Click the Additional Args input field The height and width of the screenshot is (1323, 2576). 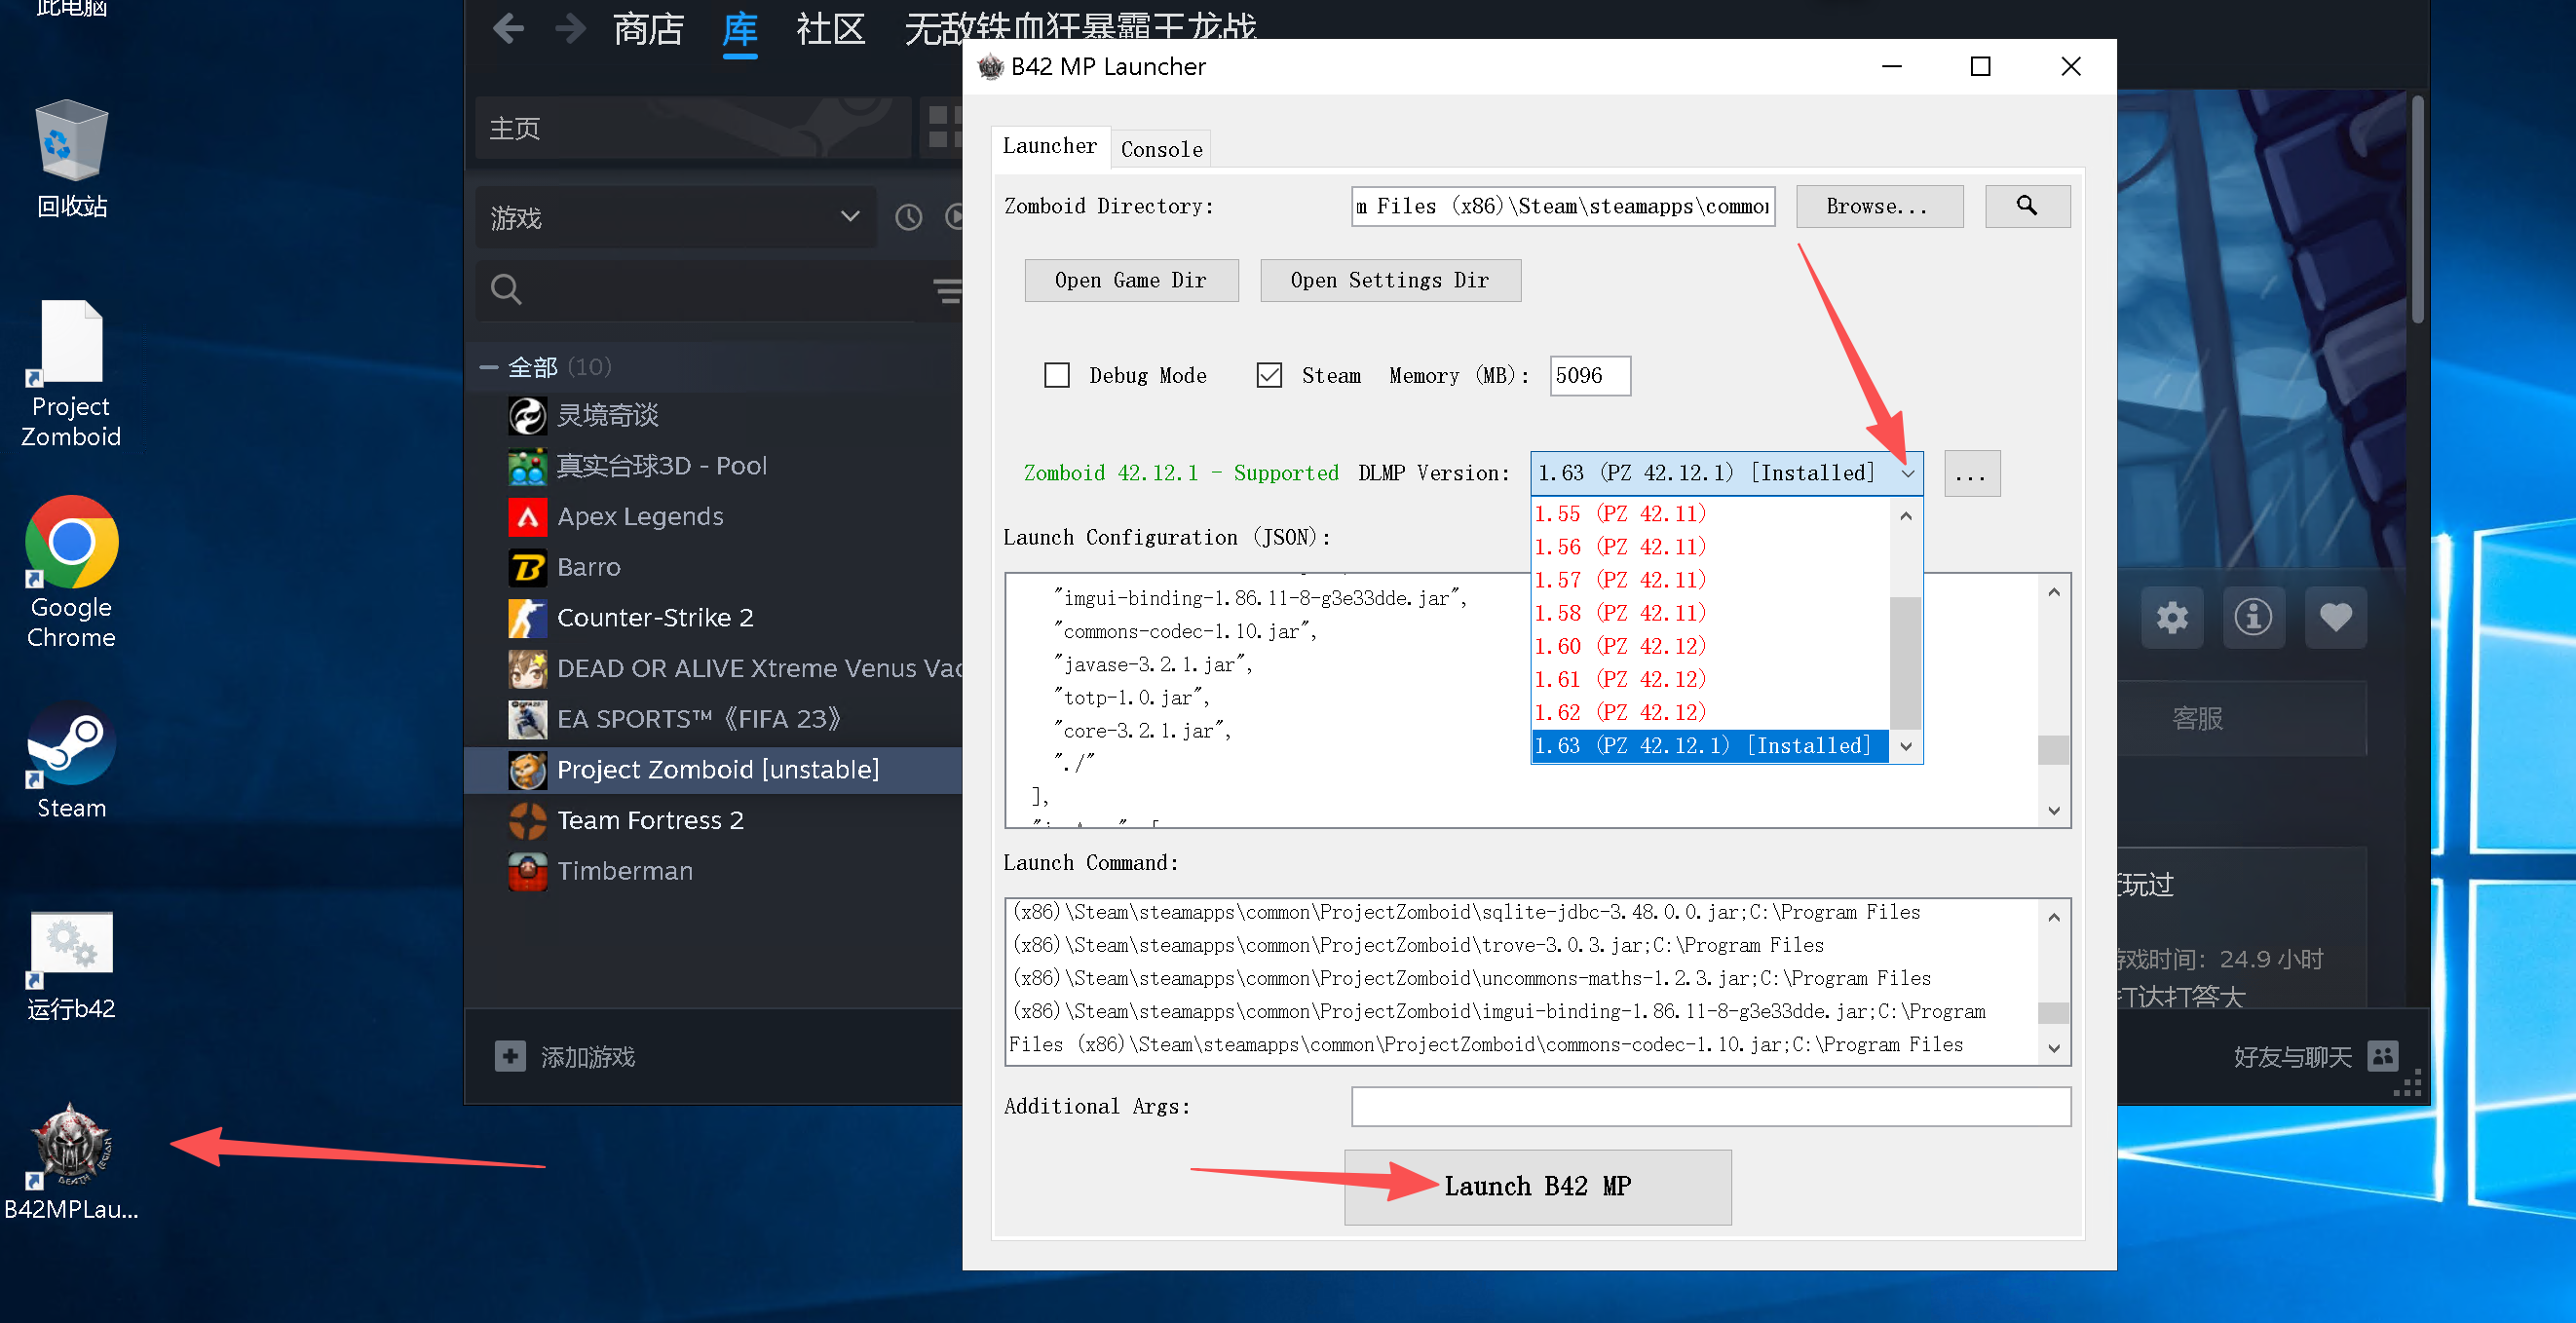1709,1106
